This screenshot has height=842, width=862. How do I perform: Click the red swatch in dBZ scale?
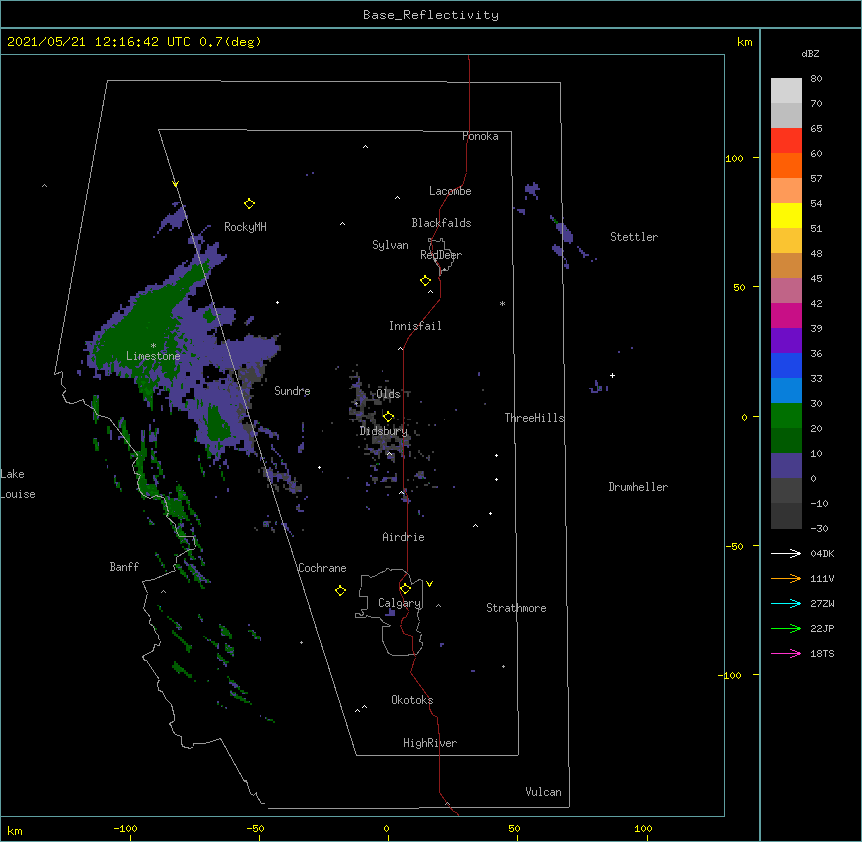[786, 141]
